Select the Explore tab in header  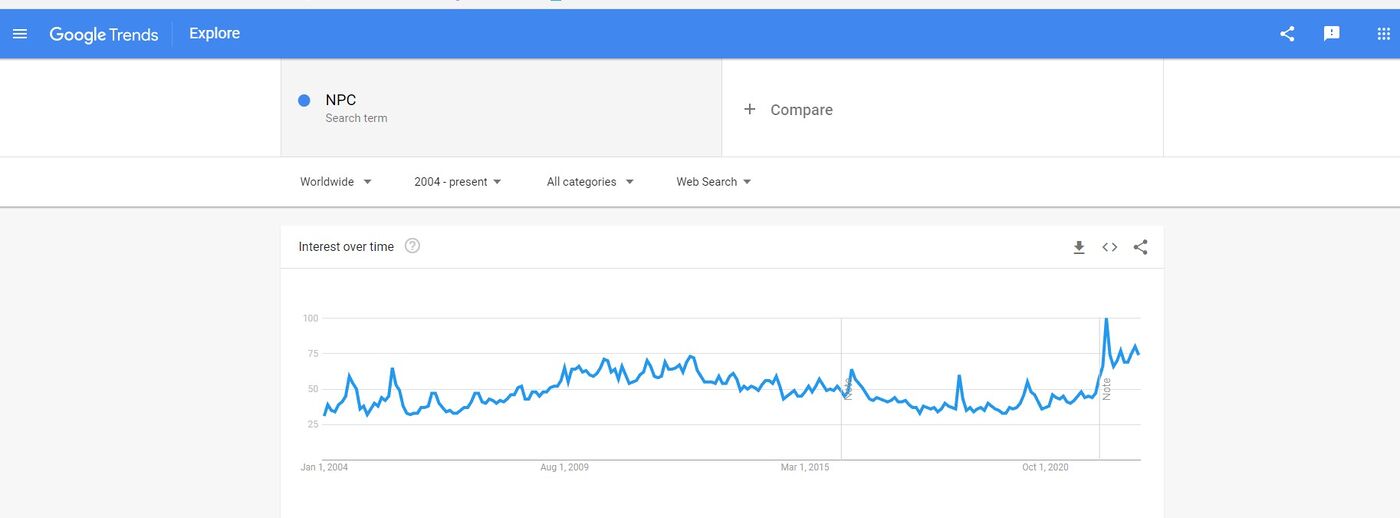[215, 34]
